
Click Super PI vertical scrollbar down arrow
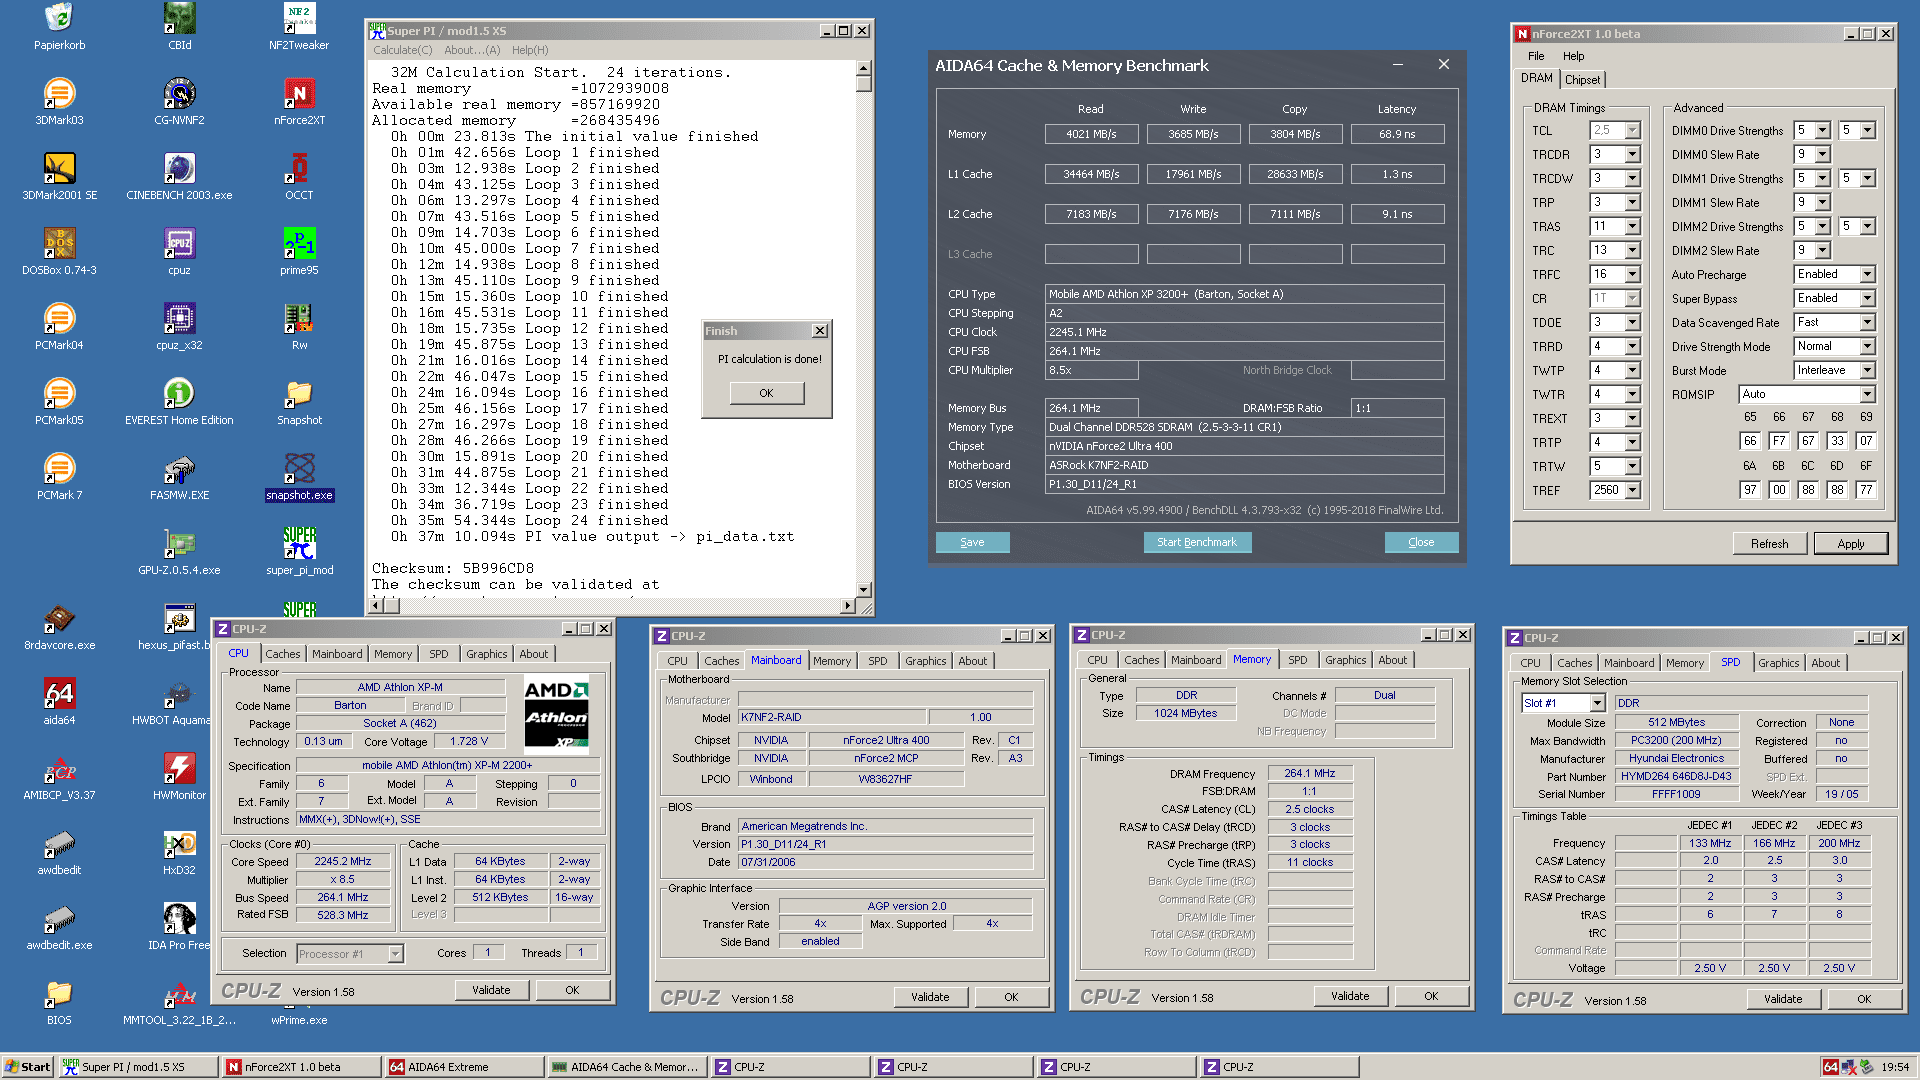(864, 590)
